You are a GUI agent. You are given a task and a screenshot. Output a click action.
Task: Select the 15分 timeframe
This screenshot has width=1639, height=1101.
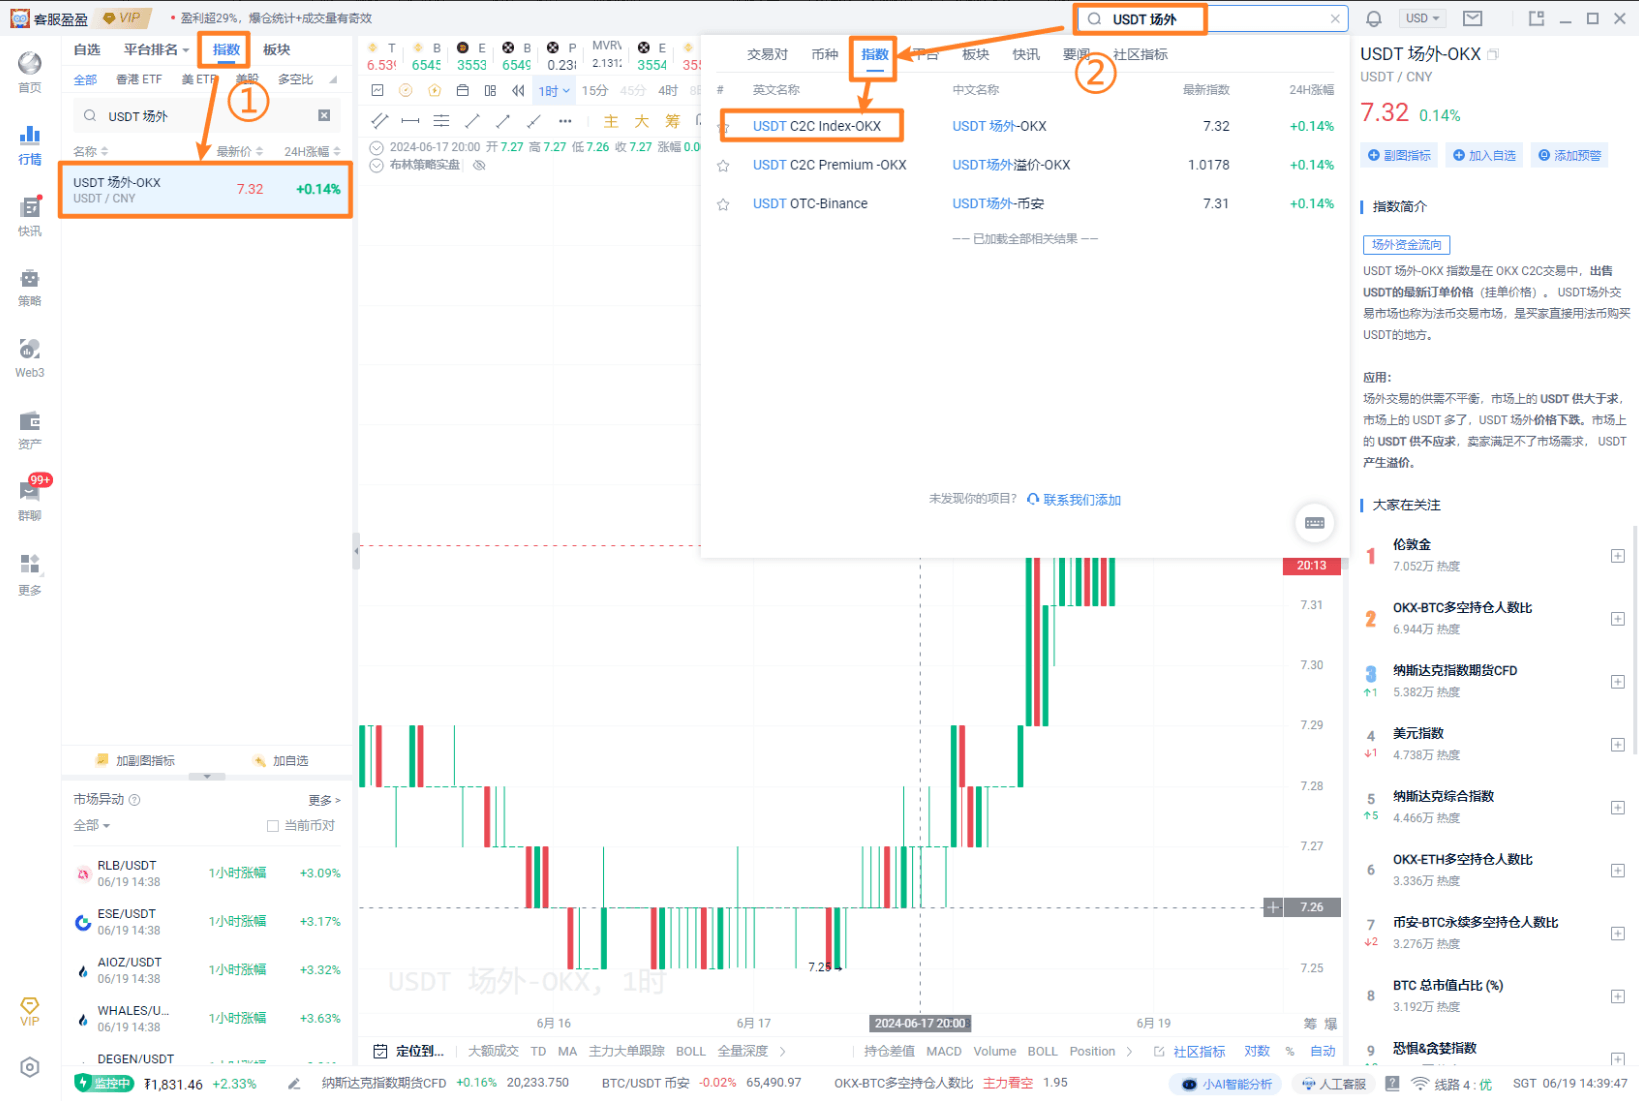click(x=595, y=91)
